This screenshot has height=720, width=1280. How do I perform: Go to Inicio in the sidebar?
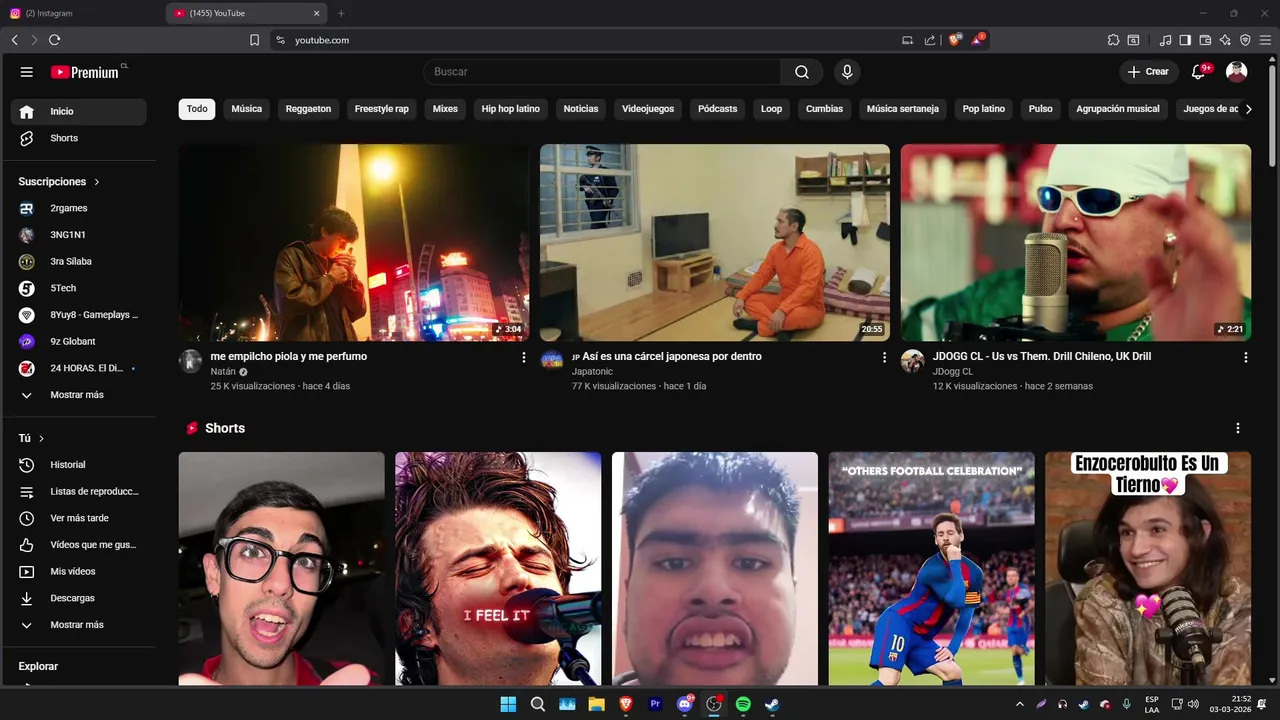pyautogui.click(x=79, y=112)
